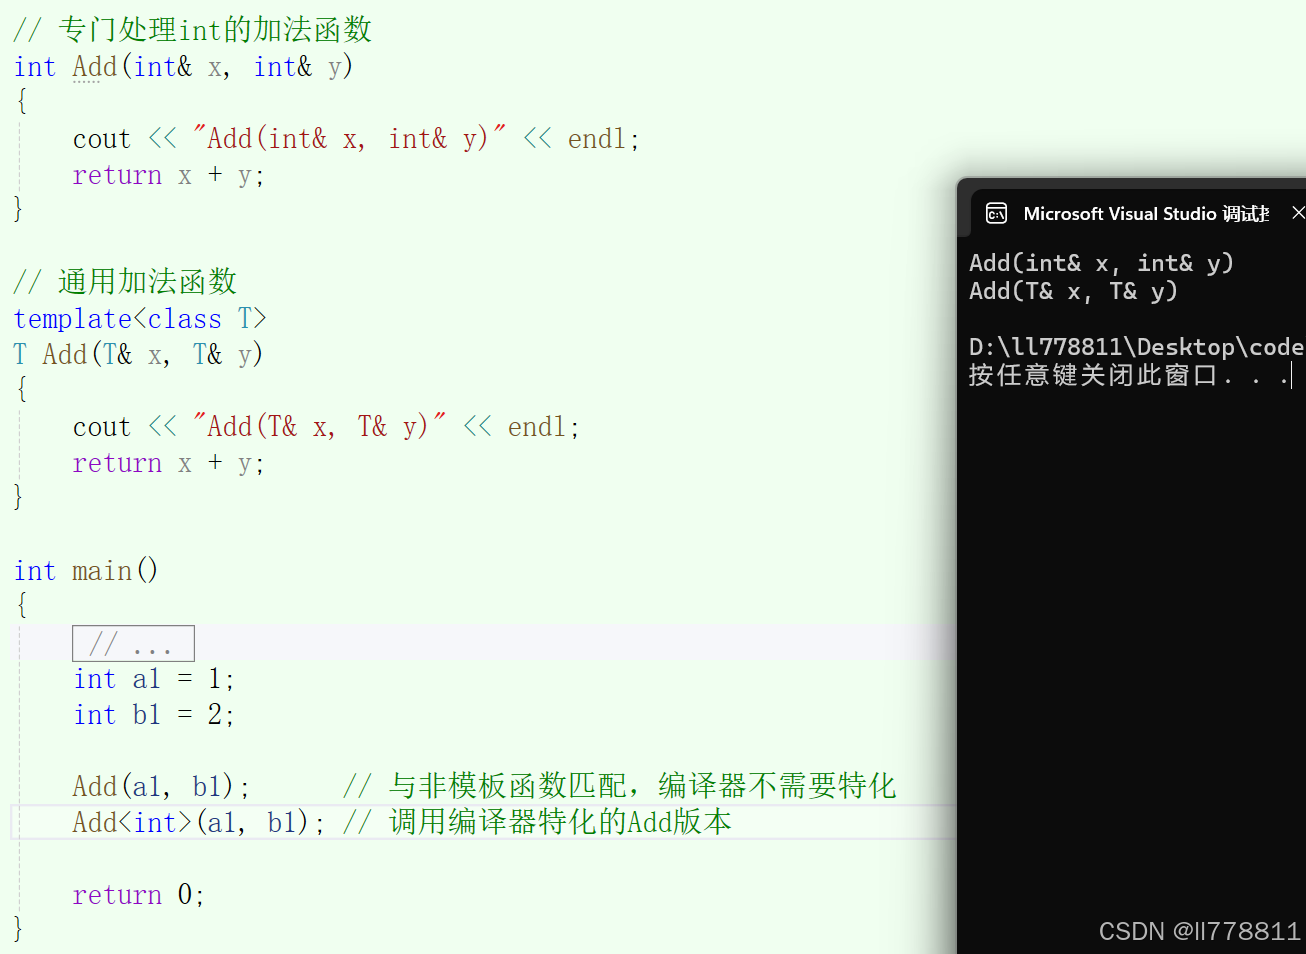Click the console icon in the debug window tab
The width and height of the screenshot is (1306, 954).
point(996,213)
